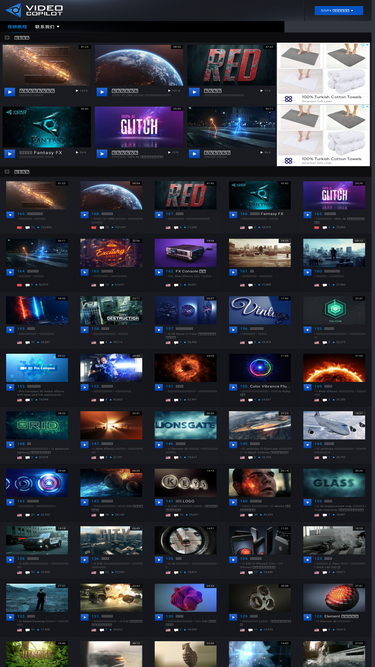Play tutorial 162 FX Console

[159, 272]
